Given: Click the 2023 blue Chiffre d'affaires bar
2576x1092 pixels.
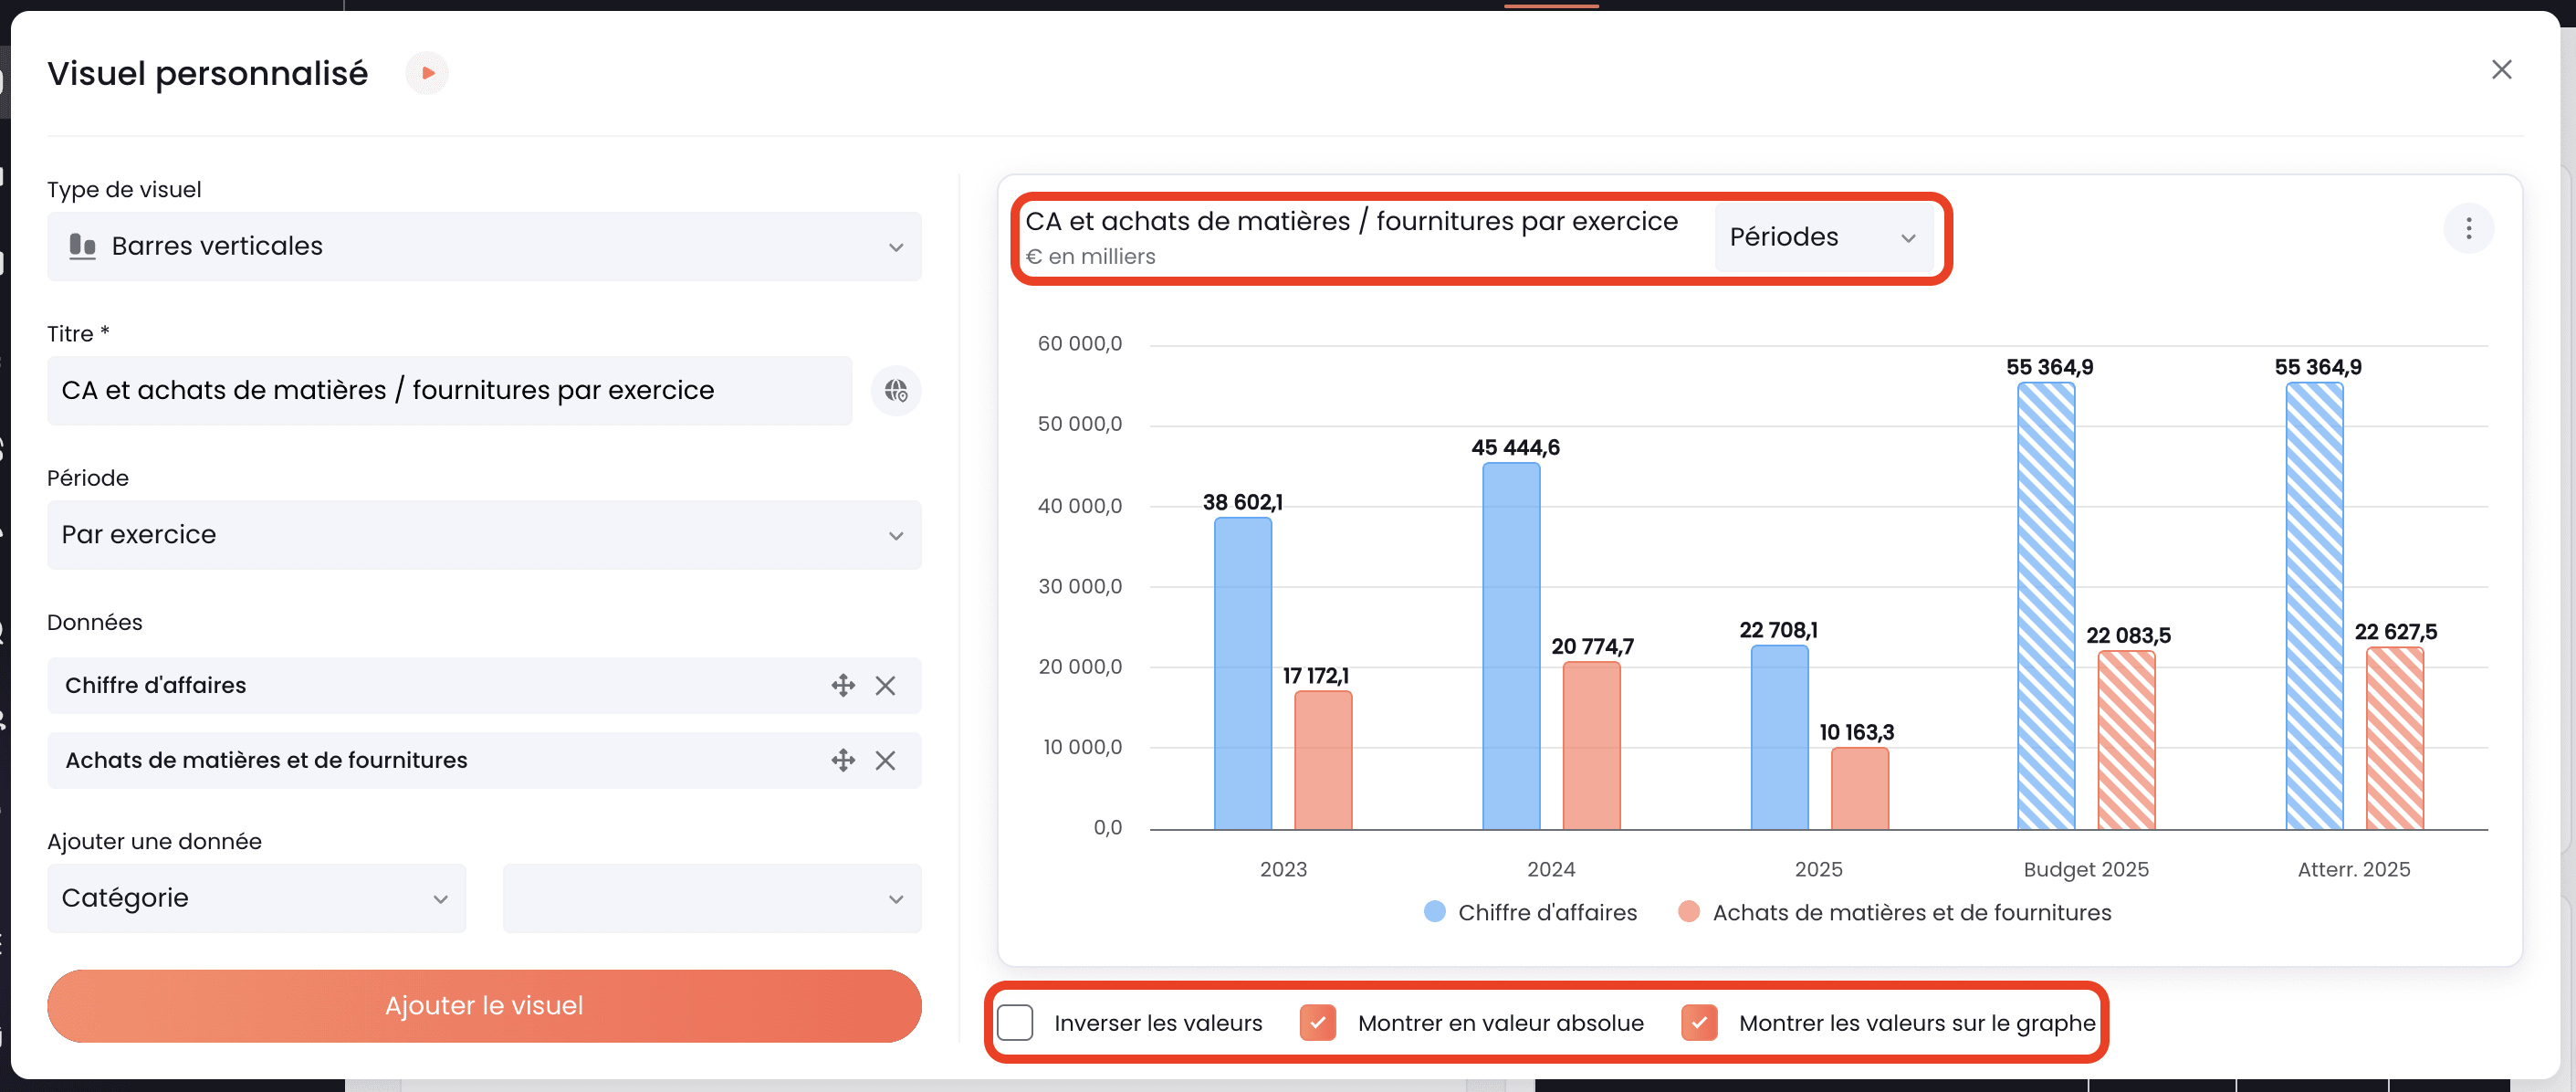Looking at the screenshot, I should (1242, 673).
